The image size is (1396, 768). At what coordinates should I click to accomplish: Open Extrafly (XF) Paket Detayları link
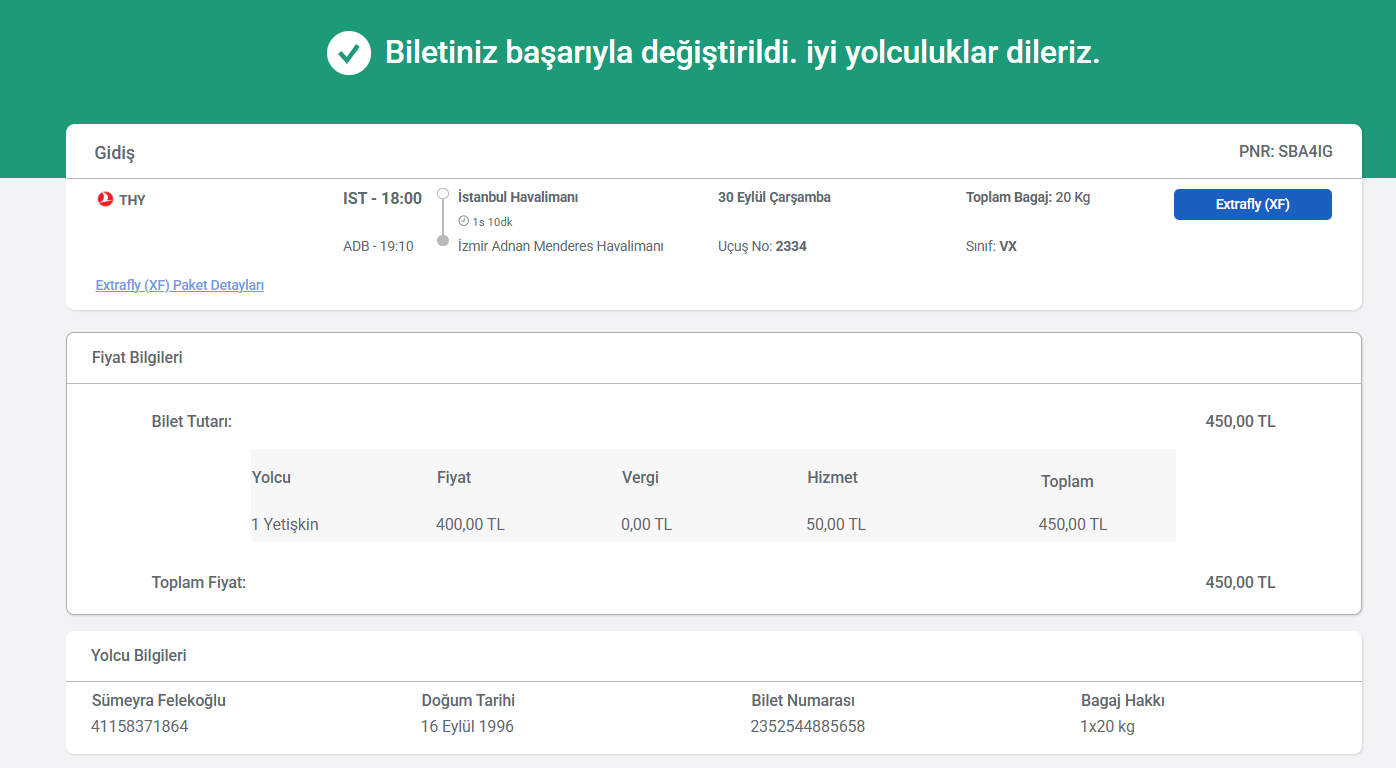coord(180,285)
